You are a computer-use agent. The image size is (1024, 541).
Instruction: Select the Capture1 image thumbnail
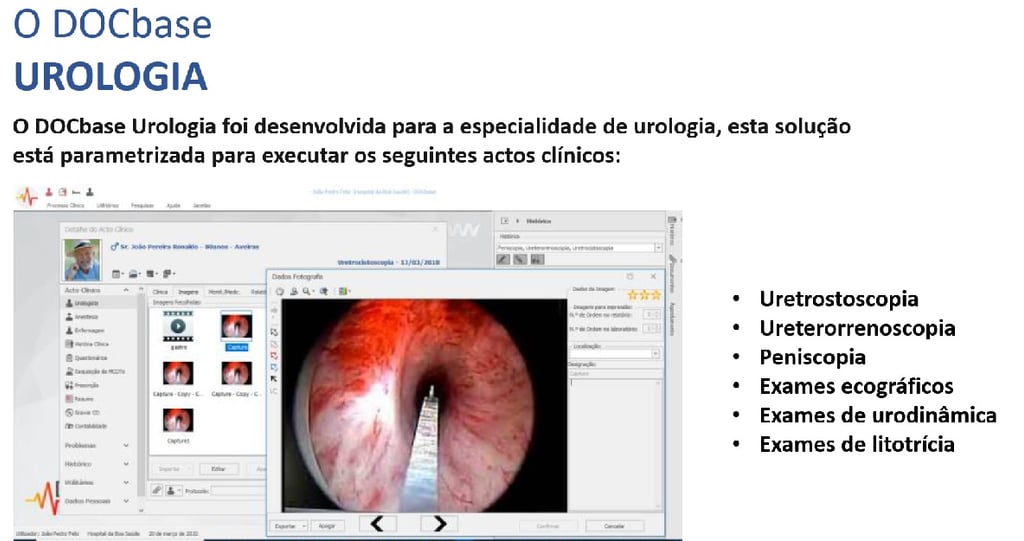(178, 421)
